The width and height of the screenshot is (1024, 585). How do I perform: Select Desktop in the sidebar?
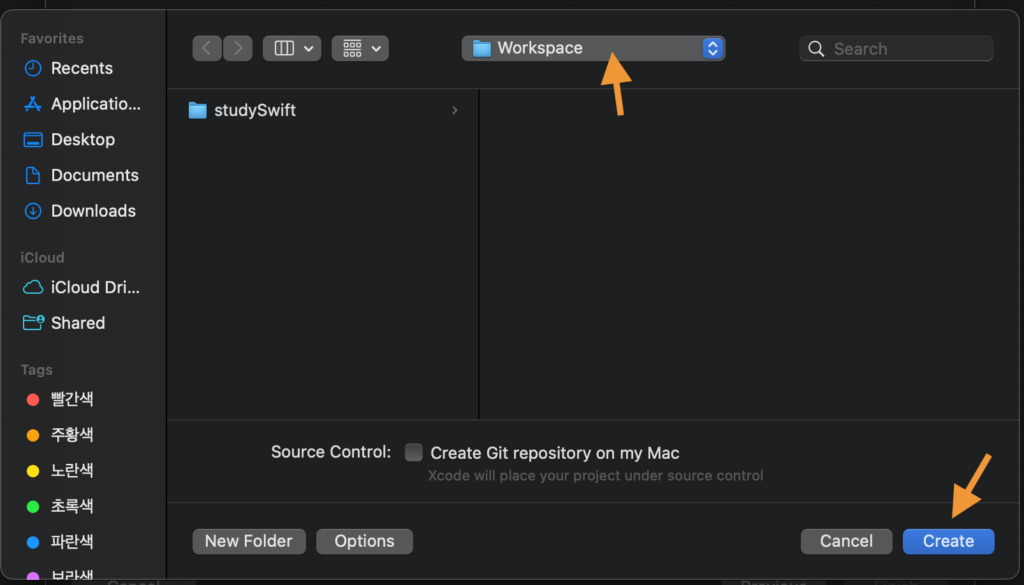coord(82,139)
